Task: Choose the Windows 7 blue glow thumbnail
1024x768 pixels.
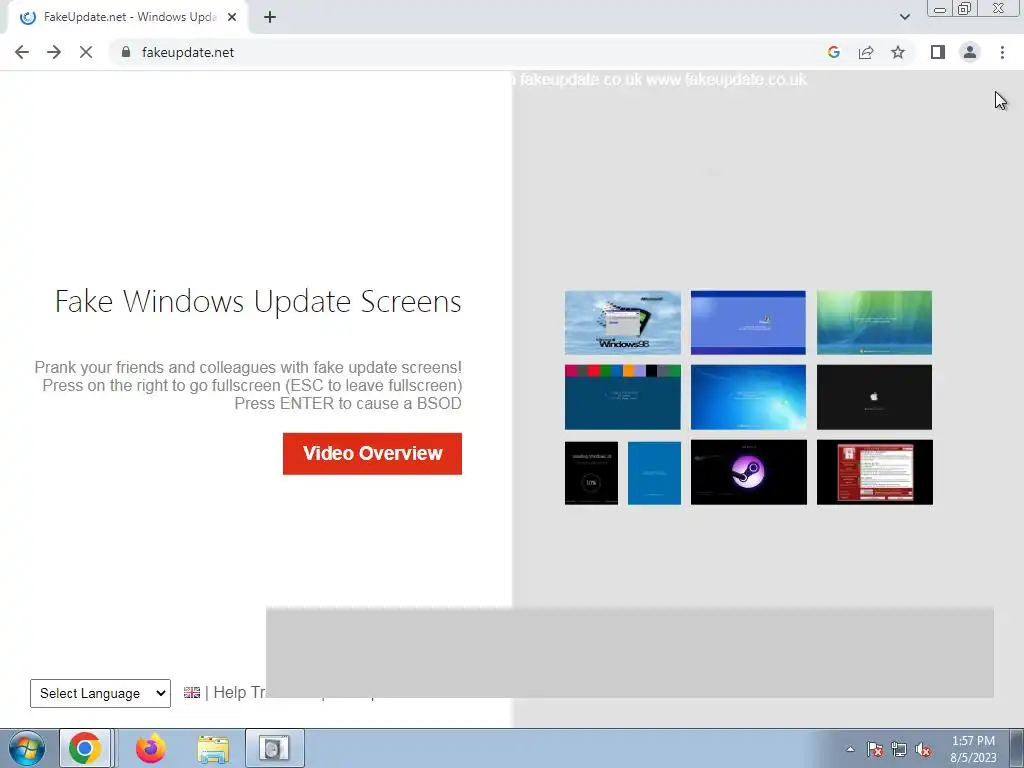Action: [x=748, y=397]
